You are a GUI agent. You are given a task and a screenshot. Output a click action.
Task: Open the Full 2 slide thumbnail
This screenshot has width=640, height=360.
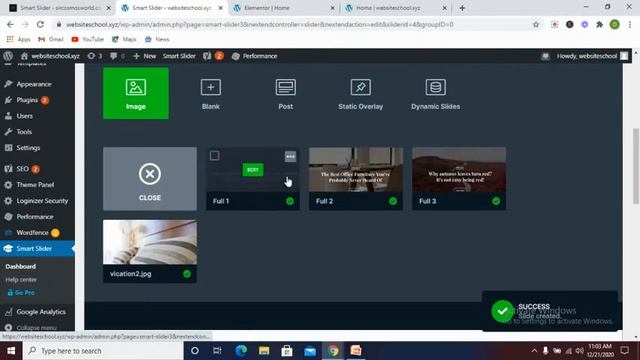click(x=356, y=170)
